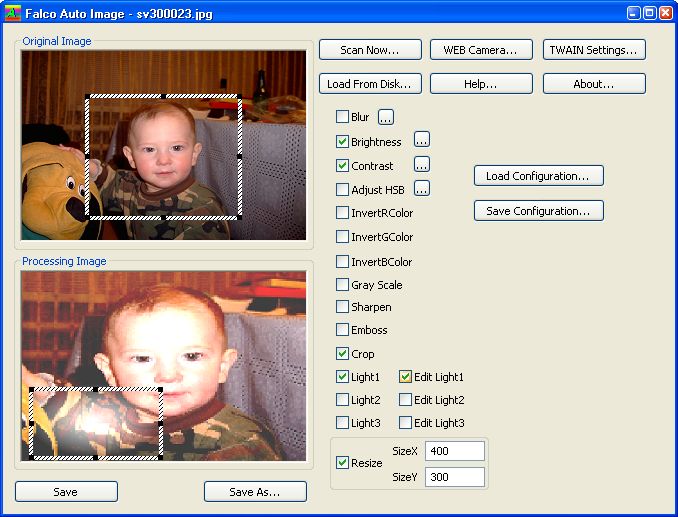678x517 pixels.
Task: Uncheck the Brightness checkbox
Action: point(342,141)
